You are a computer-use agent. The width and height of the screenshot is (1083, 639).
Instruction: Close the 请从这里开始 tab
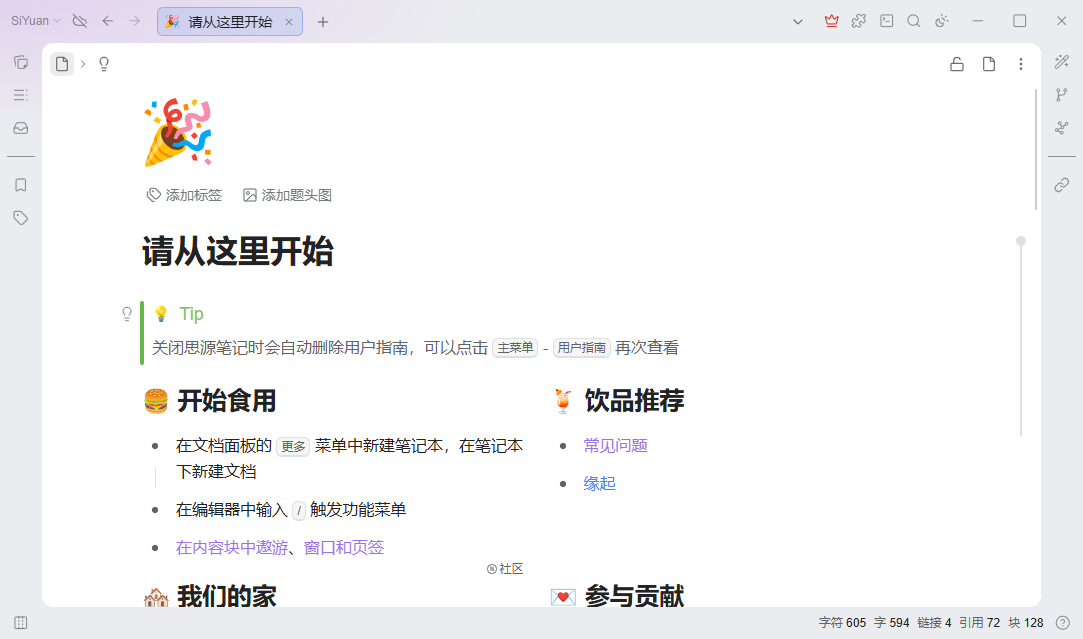coord(289,22)
